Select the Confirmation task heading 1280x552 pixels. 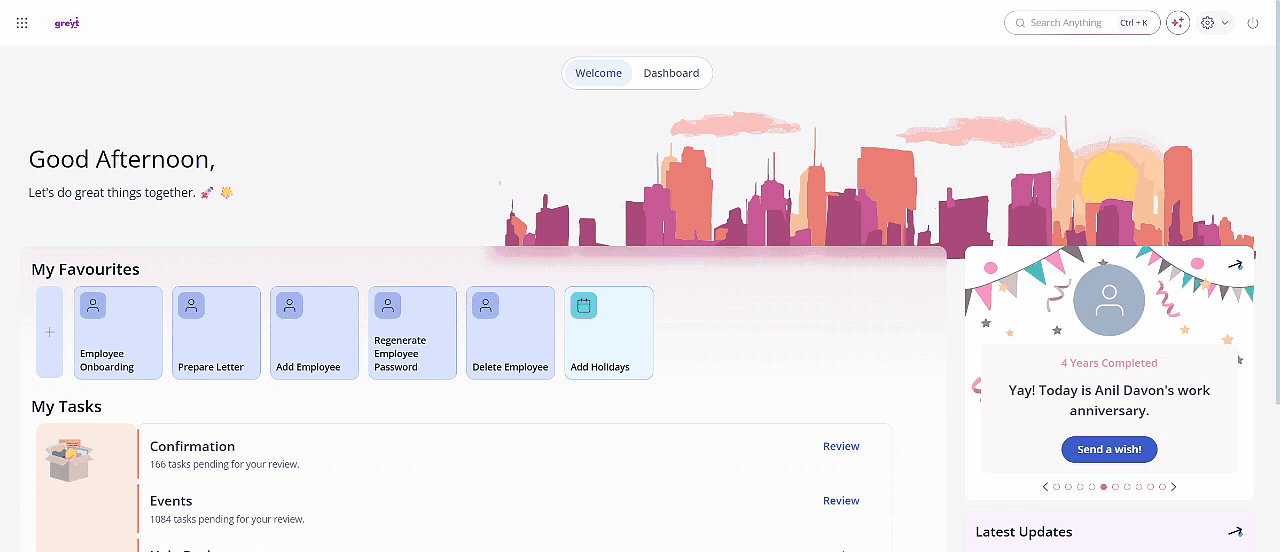[192, 446]
